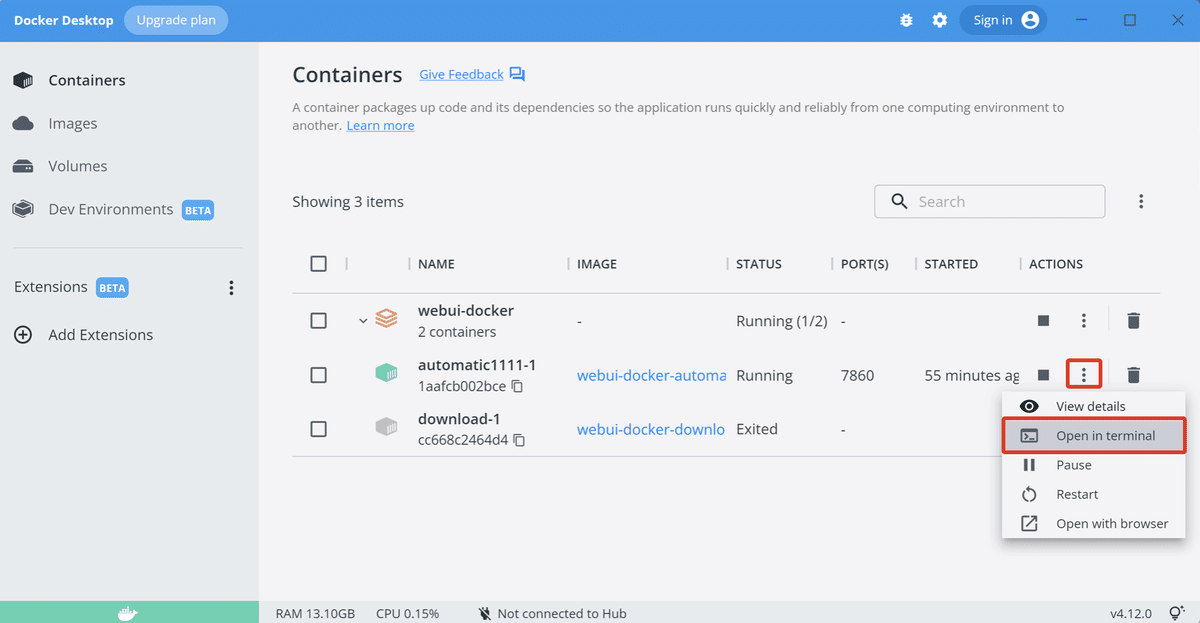Click the RAM 13.10GB status entry
The height and width of the screenshot is (623, 1200).
click(x=315, y=613)
